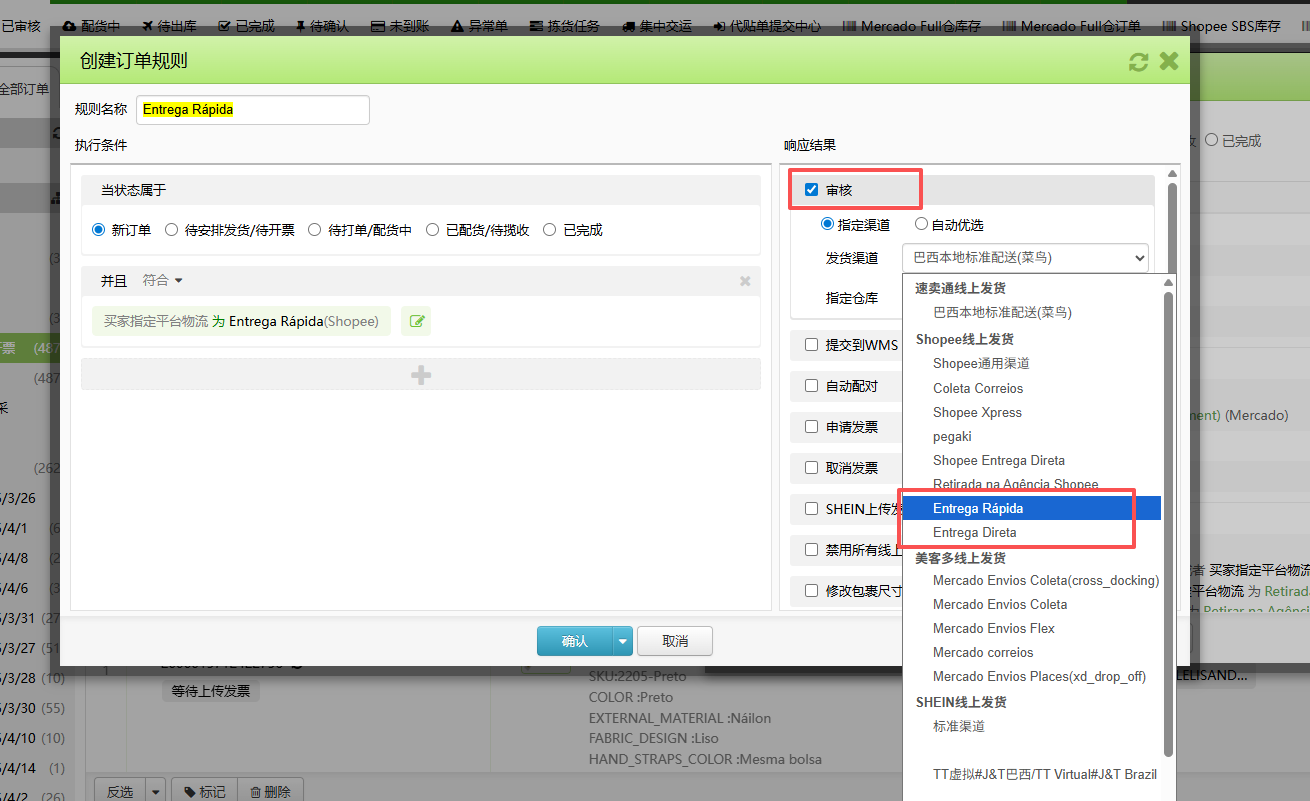Tick the 申请发票 checkbox
The width and height of the screenshot is (1310, 801).
coord(811,427)
